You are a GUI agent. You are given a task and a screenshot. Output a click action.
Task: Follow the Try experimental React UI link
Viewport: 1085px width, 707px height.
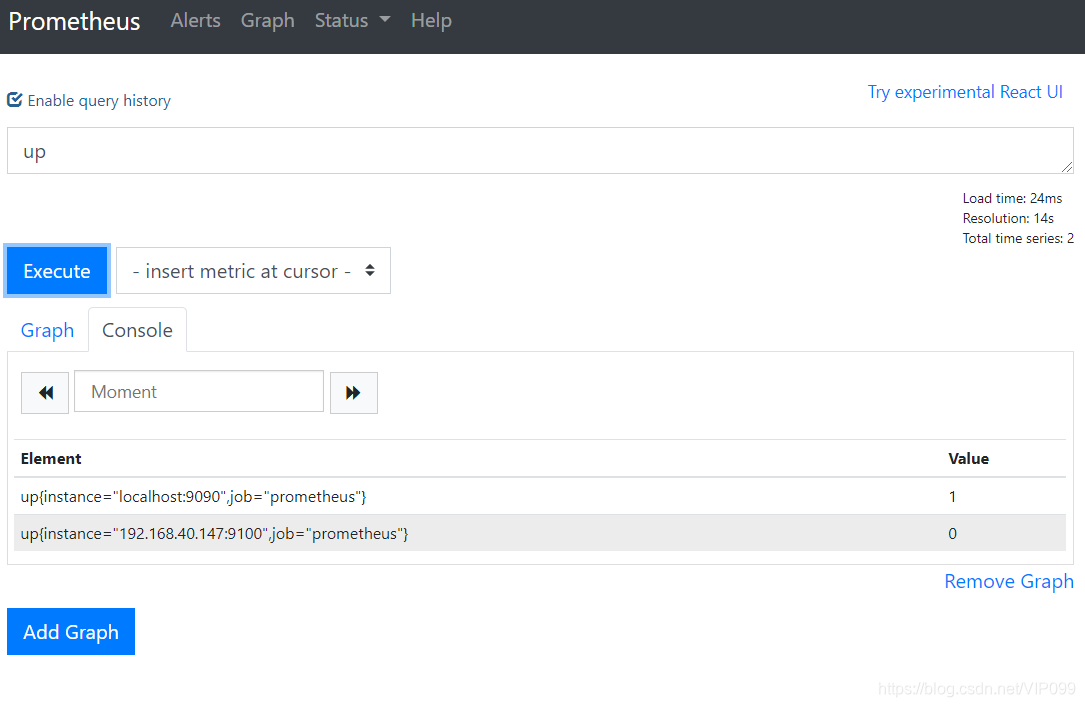pos(965,91)
